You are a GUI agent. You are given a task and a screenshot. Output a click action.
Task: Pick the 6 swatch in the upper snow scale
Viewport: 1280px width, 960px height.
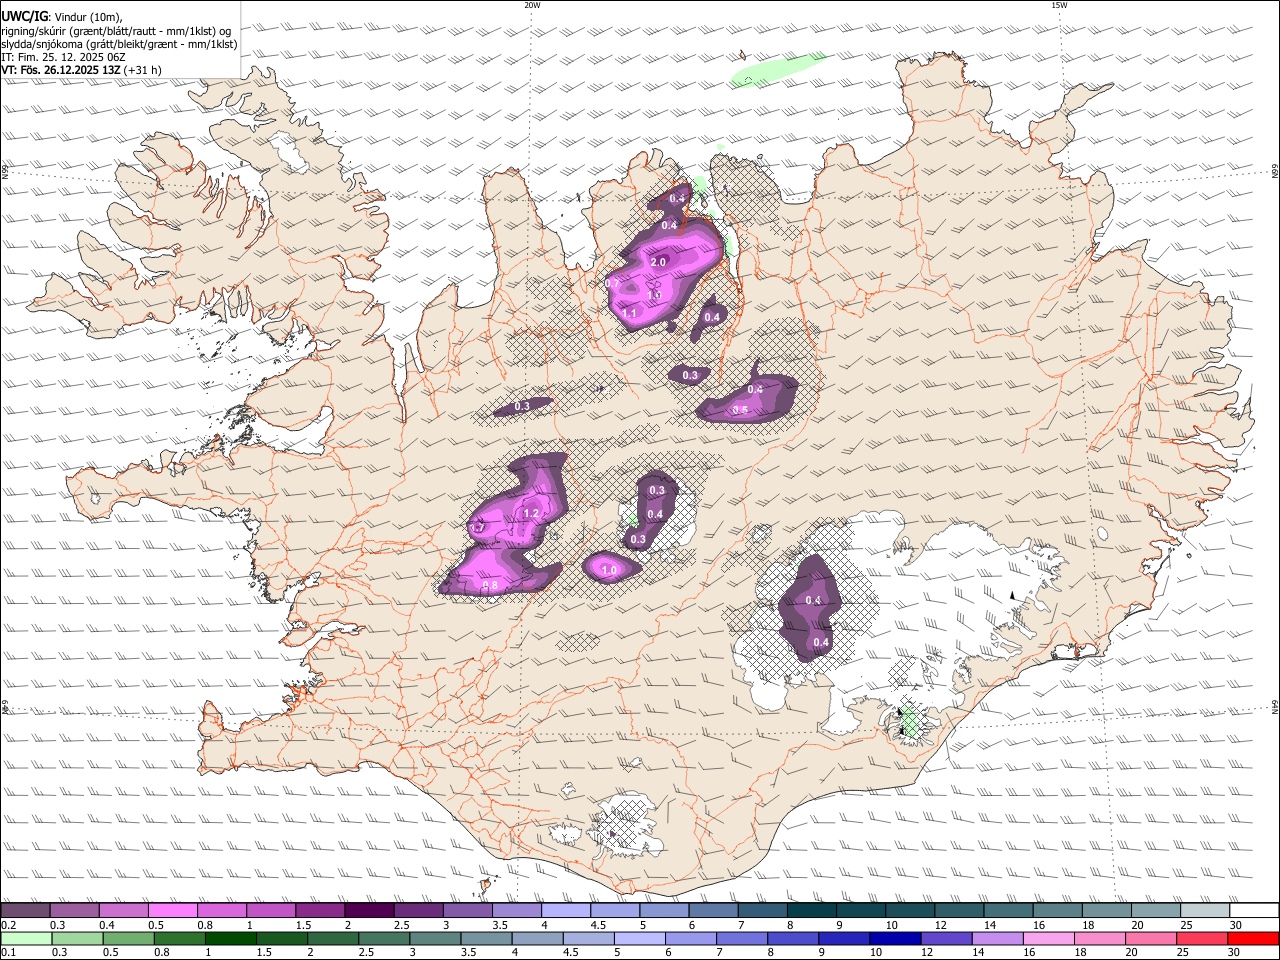tap(713, 910)
